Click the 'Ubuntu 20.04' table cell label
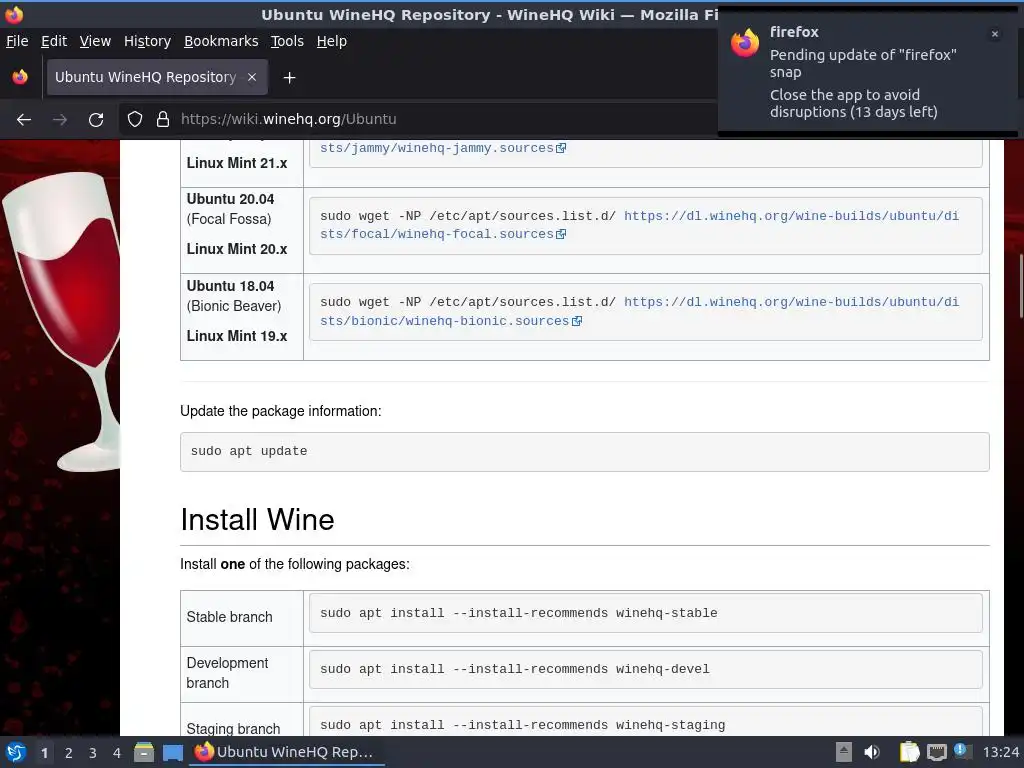 (231, 199)
